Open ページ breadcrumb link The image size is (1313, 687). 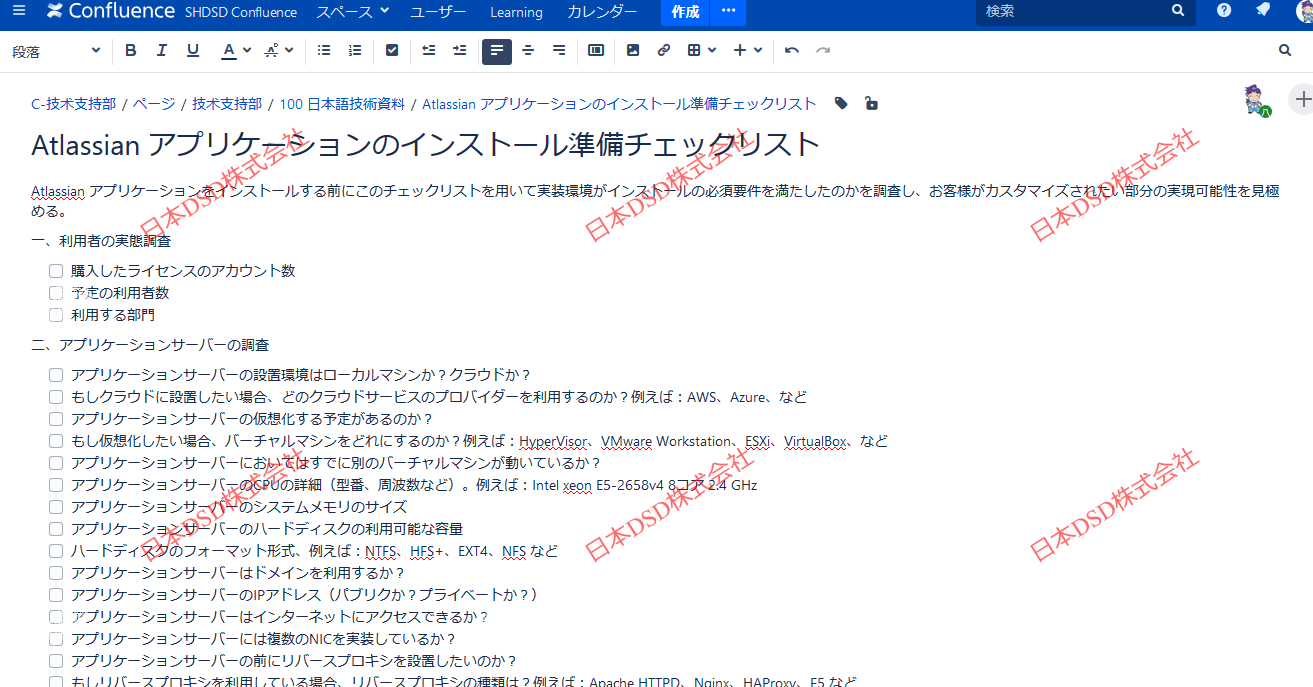point(154,104)
